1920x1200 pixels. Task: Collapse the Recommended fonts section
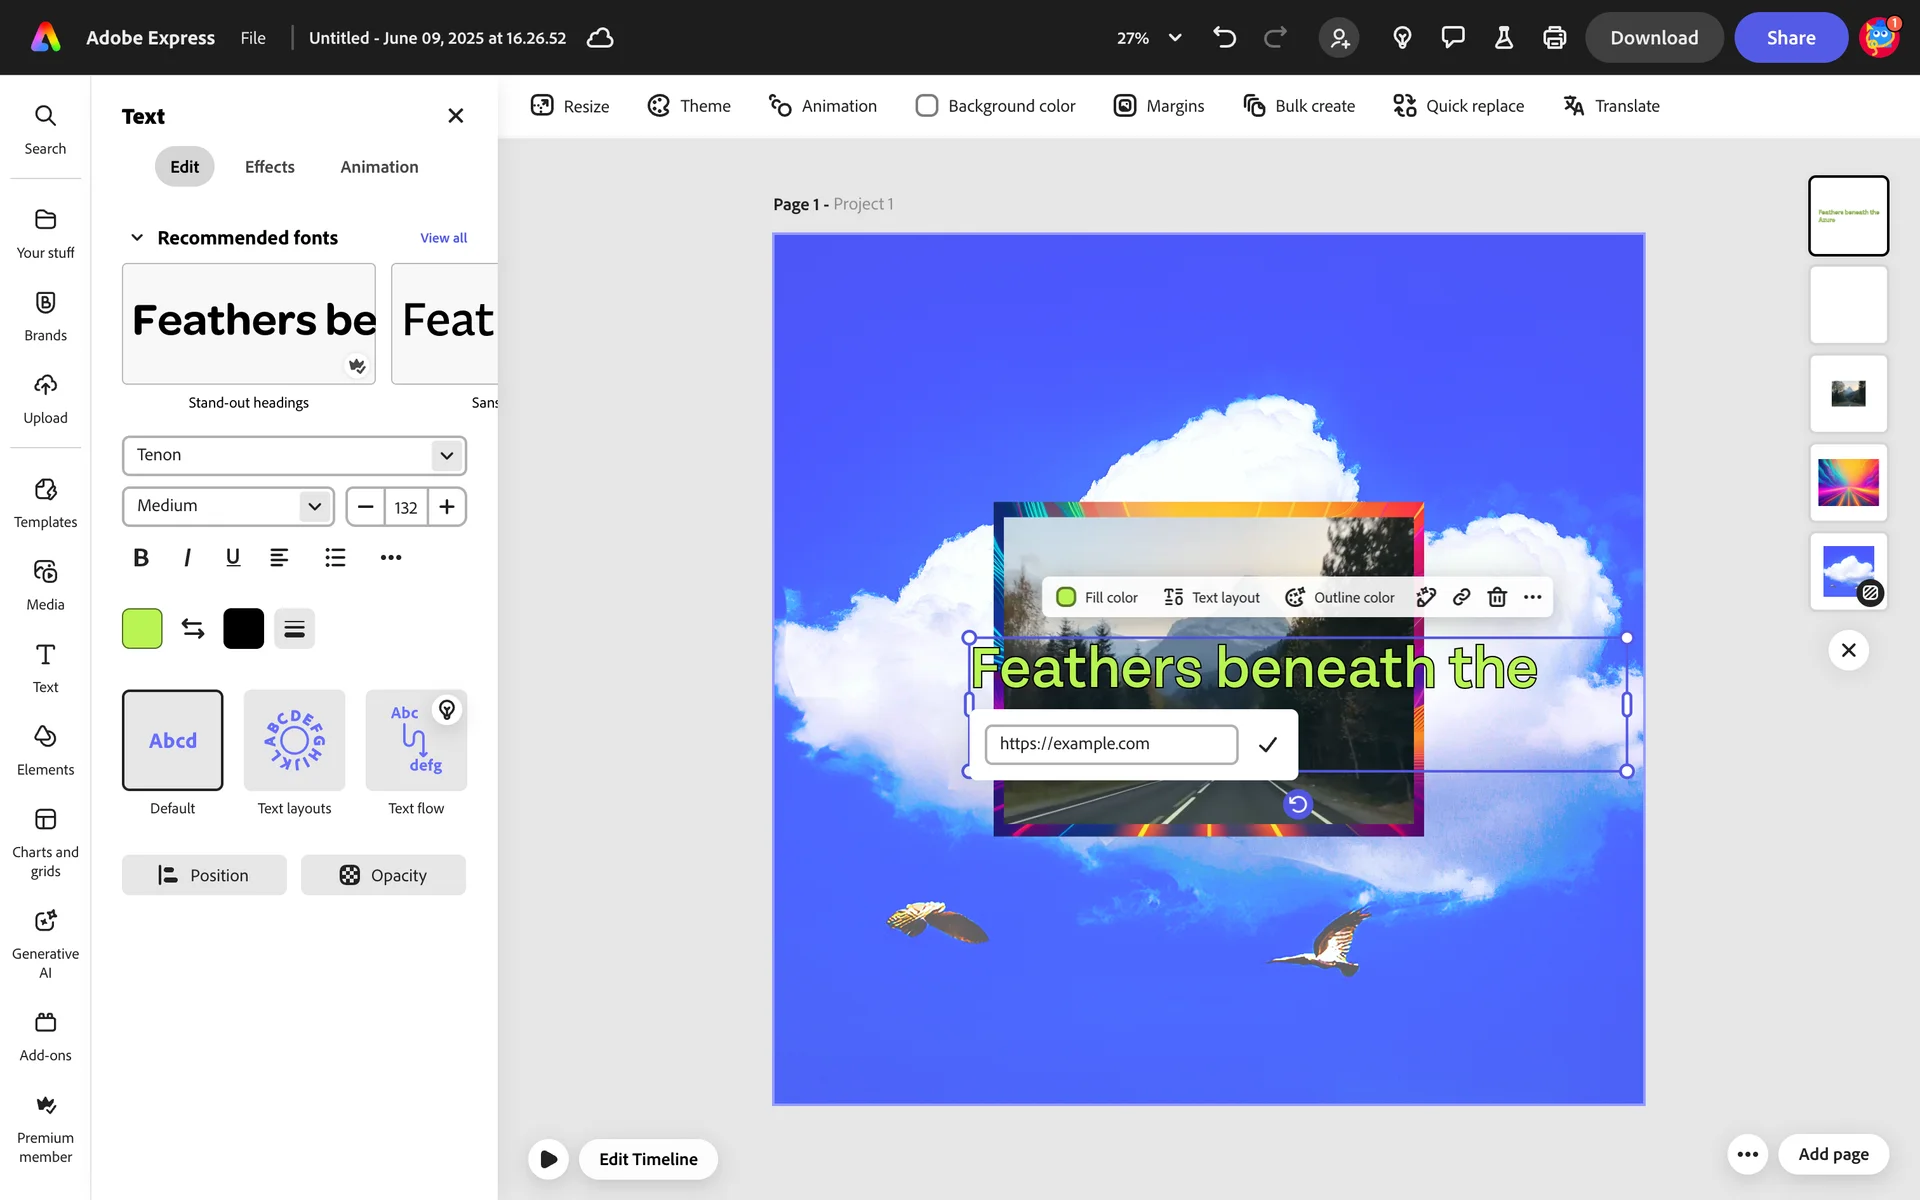(137, 238)
